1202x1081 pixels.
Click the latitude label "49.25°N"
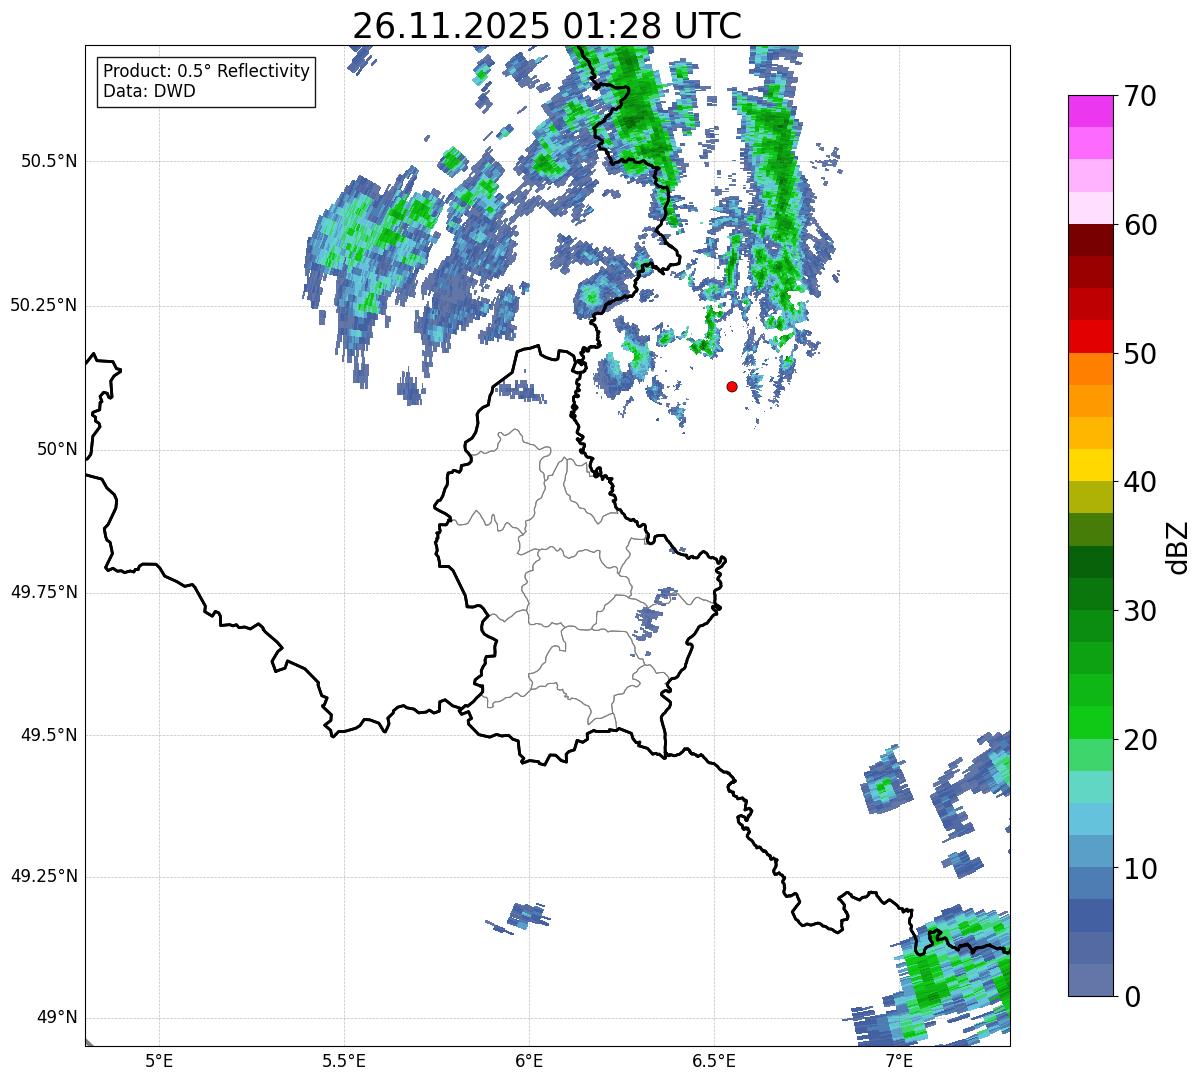(x=43, y=877)
